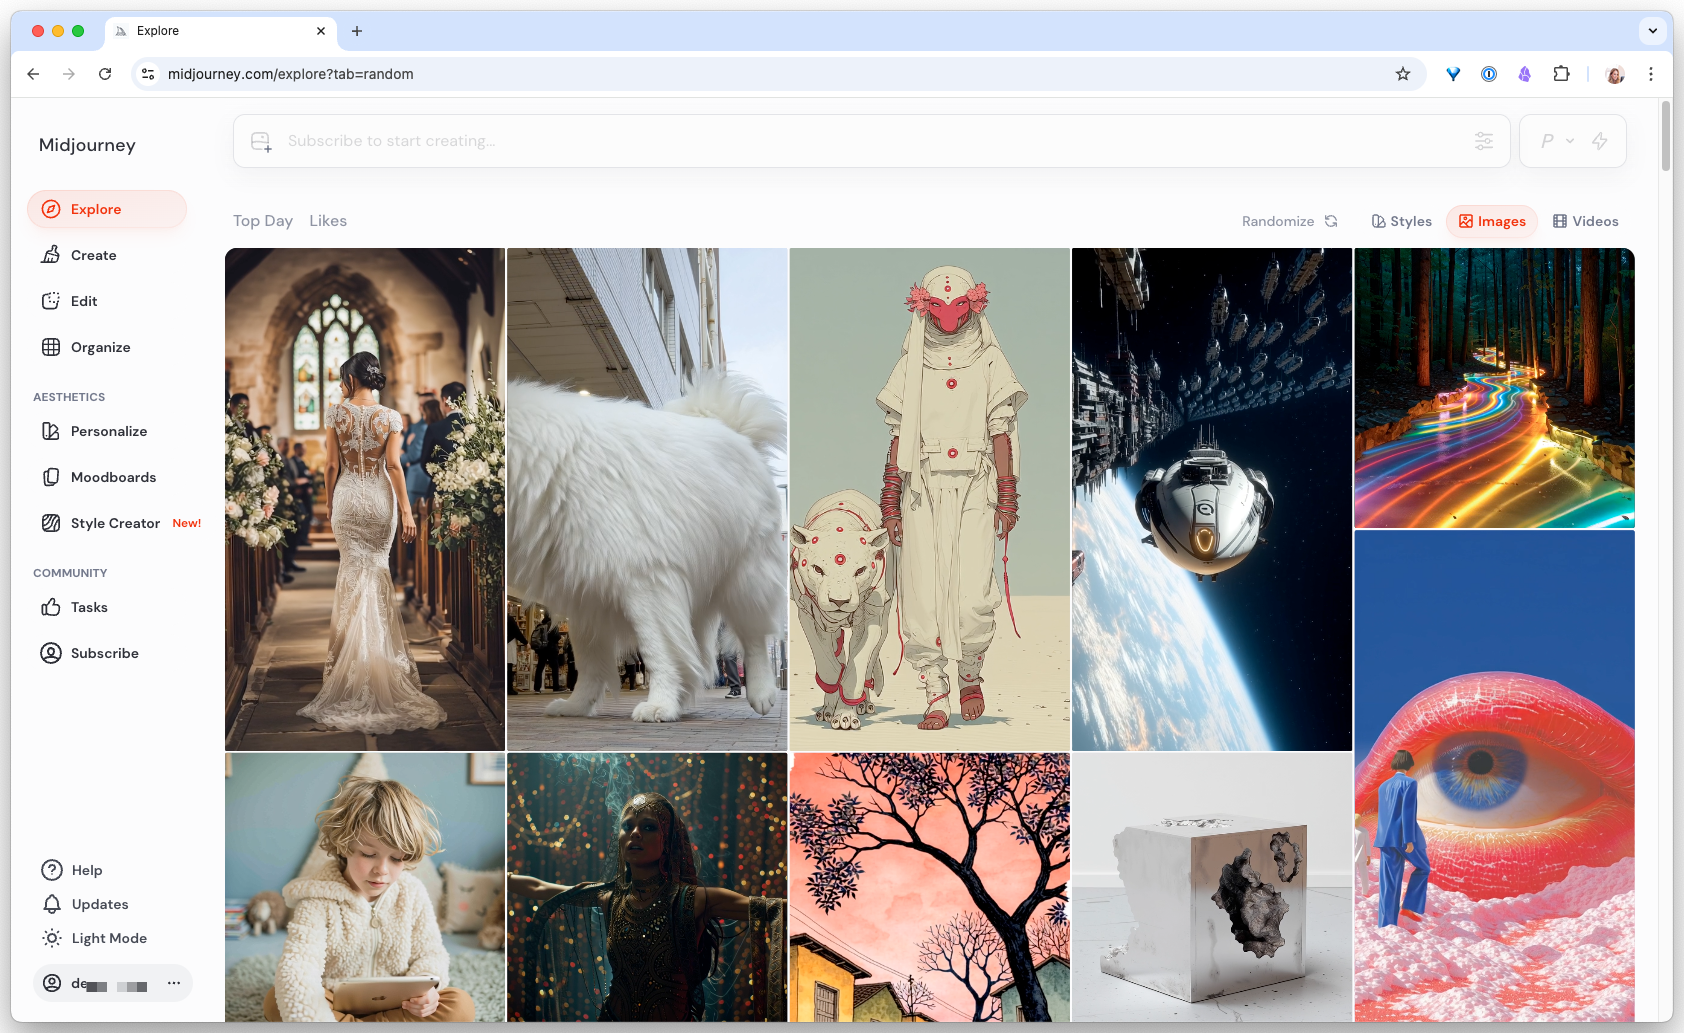Focus the prompt input field

[871, 141]
